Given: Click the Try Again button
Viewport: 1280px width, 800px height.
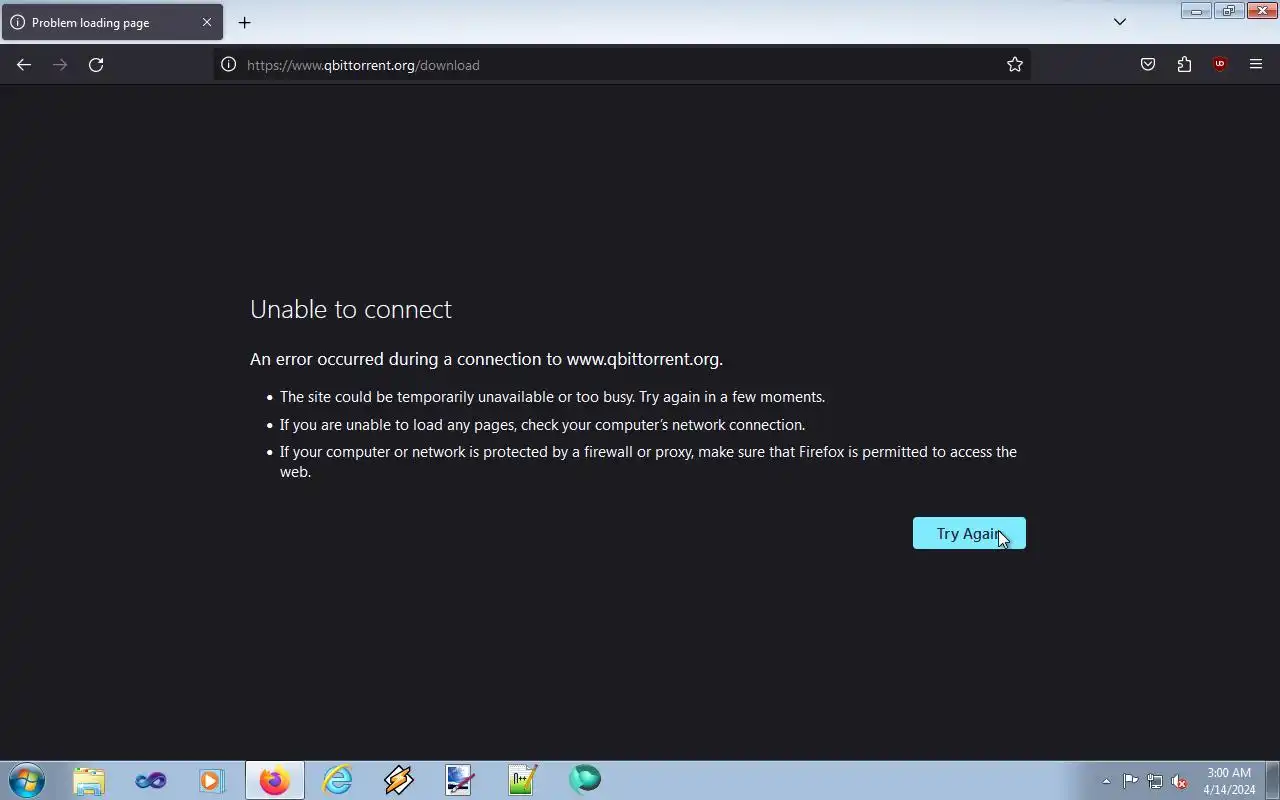Looking at the screenshot, I should pyautogui.click(x=969, y=533).
